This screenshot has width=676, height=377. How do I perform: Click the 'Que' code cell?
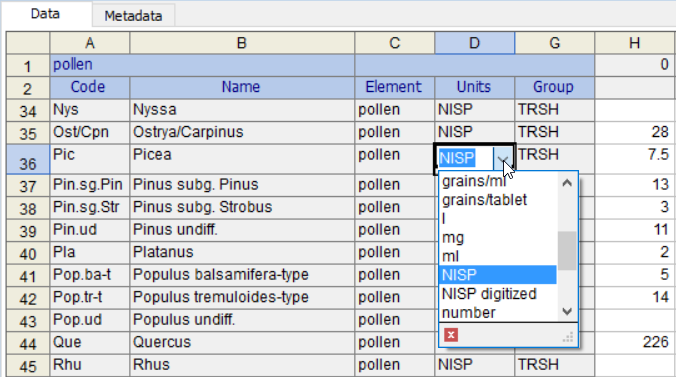90,343
